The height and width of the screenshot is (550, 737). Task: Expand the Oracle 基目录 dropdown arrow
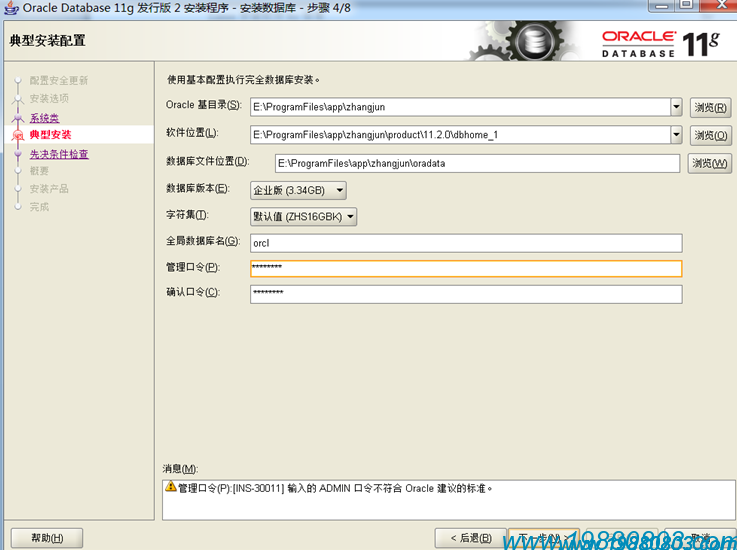[x=676, y=107]
